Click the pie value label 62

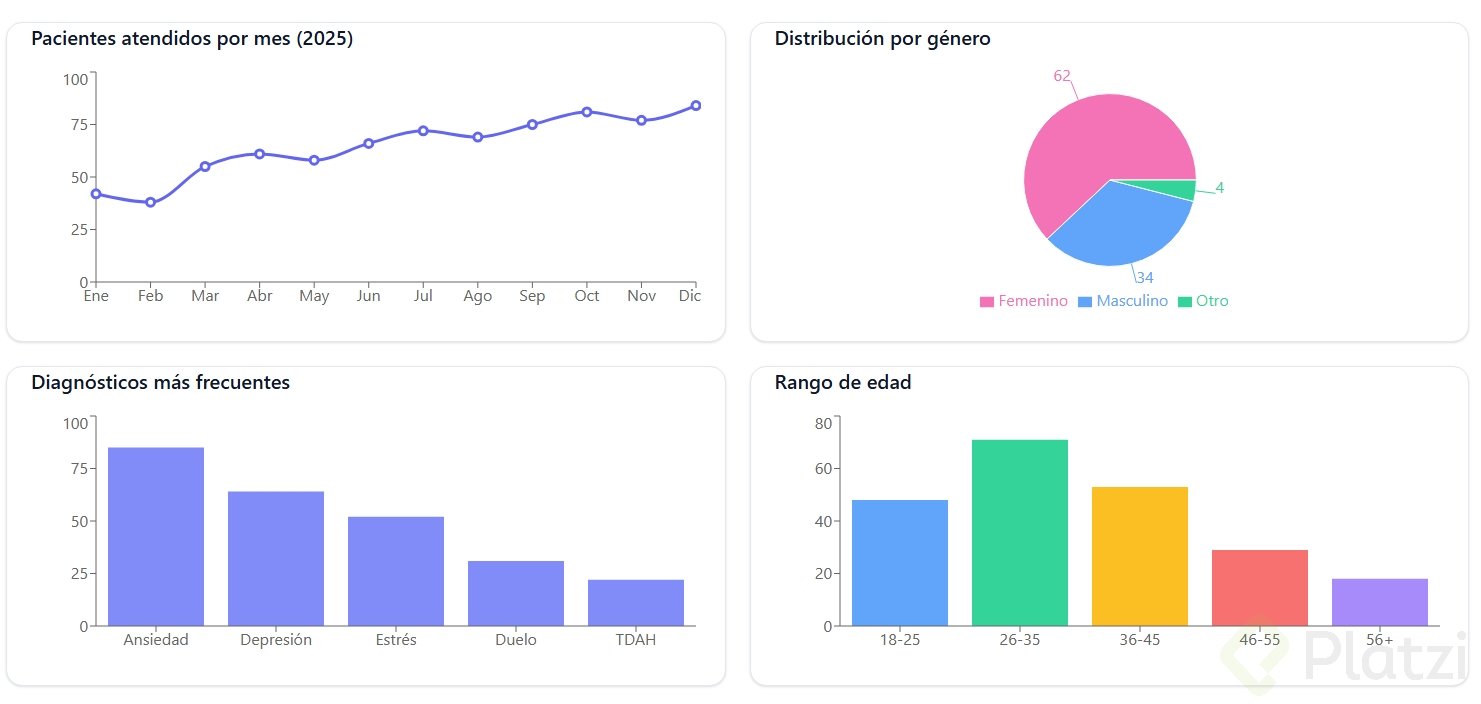coord(1062,76)
